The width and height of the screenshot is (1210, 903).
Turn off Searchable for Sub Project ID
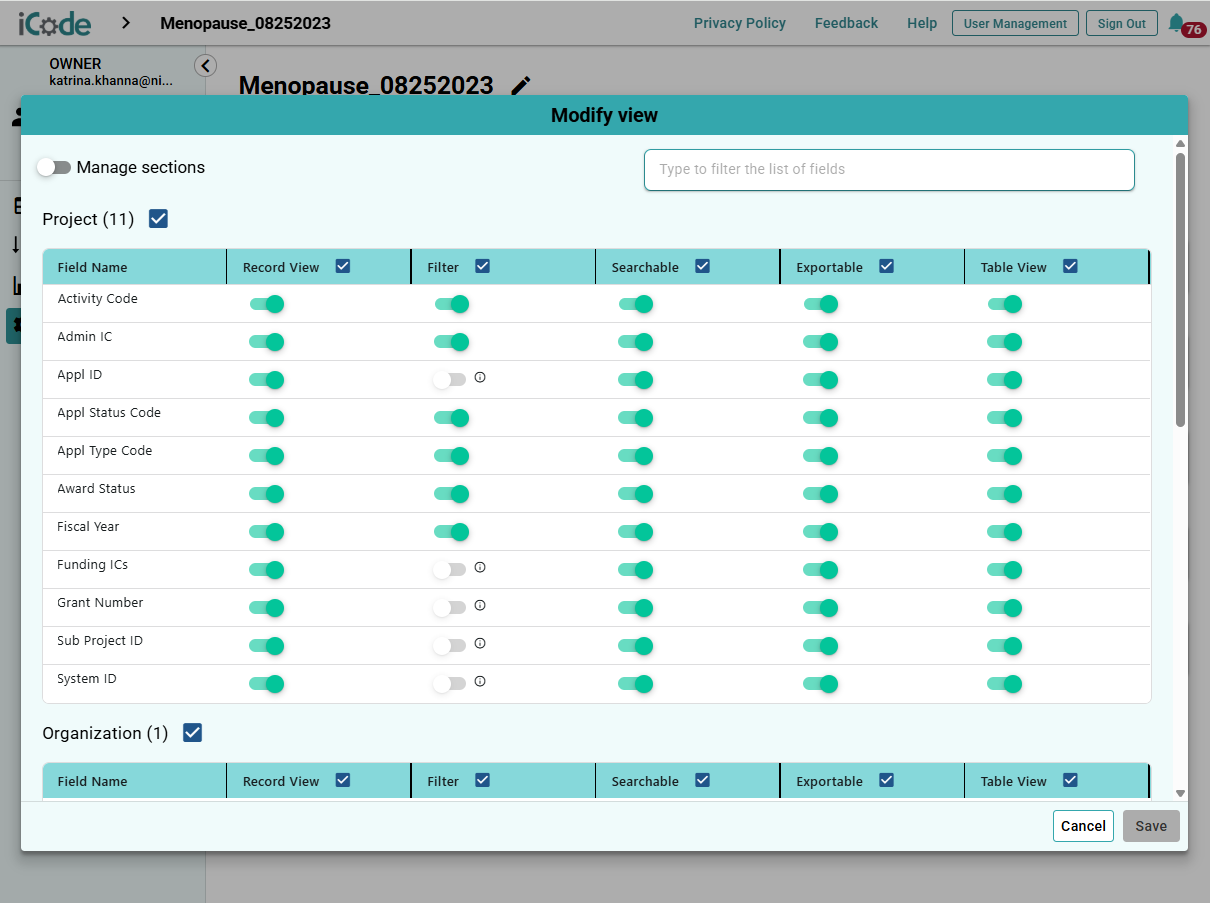pos(636,646)
